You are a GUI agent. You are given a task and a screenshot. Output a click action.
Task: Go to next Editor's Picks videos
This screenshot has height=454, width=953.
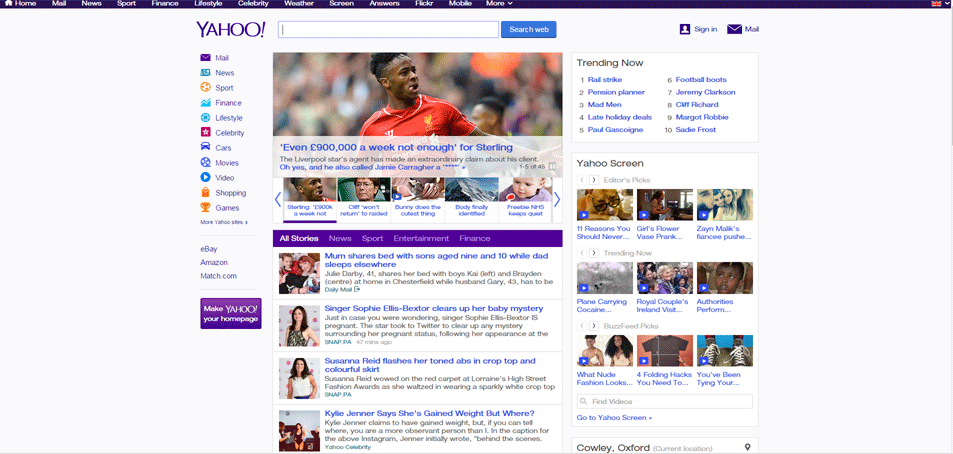(594, 180)
